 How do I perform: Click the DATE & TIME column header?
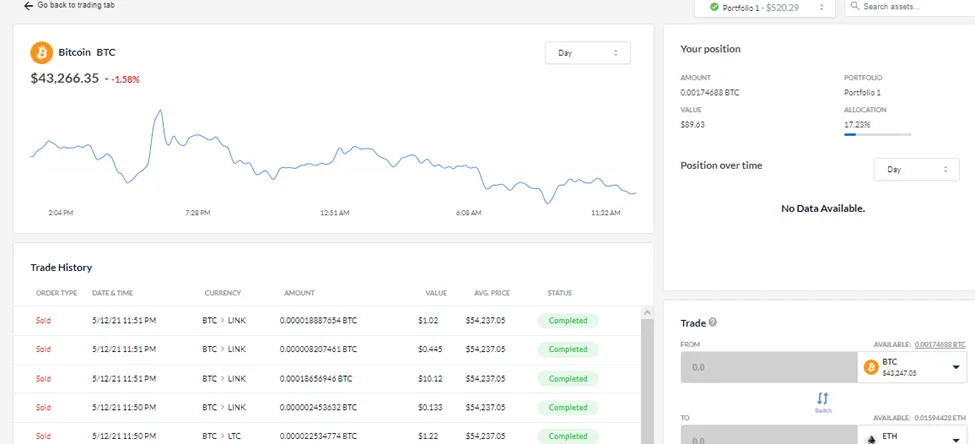pyautogui.click(x=113, y=293)
